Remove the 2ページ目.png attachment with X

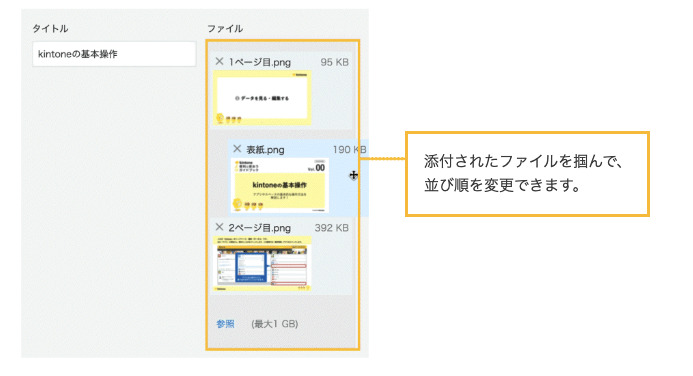[x=219, y=227]
